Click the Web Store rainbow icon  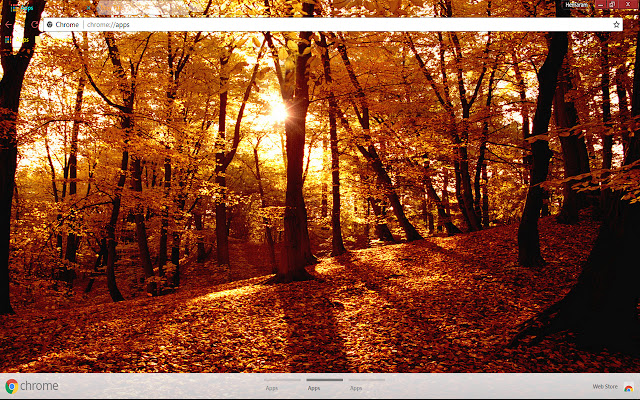629,387
